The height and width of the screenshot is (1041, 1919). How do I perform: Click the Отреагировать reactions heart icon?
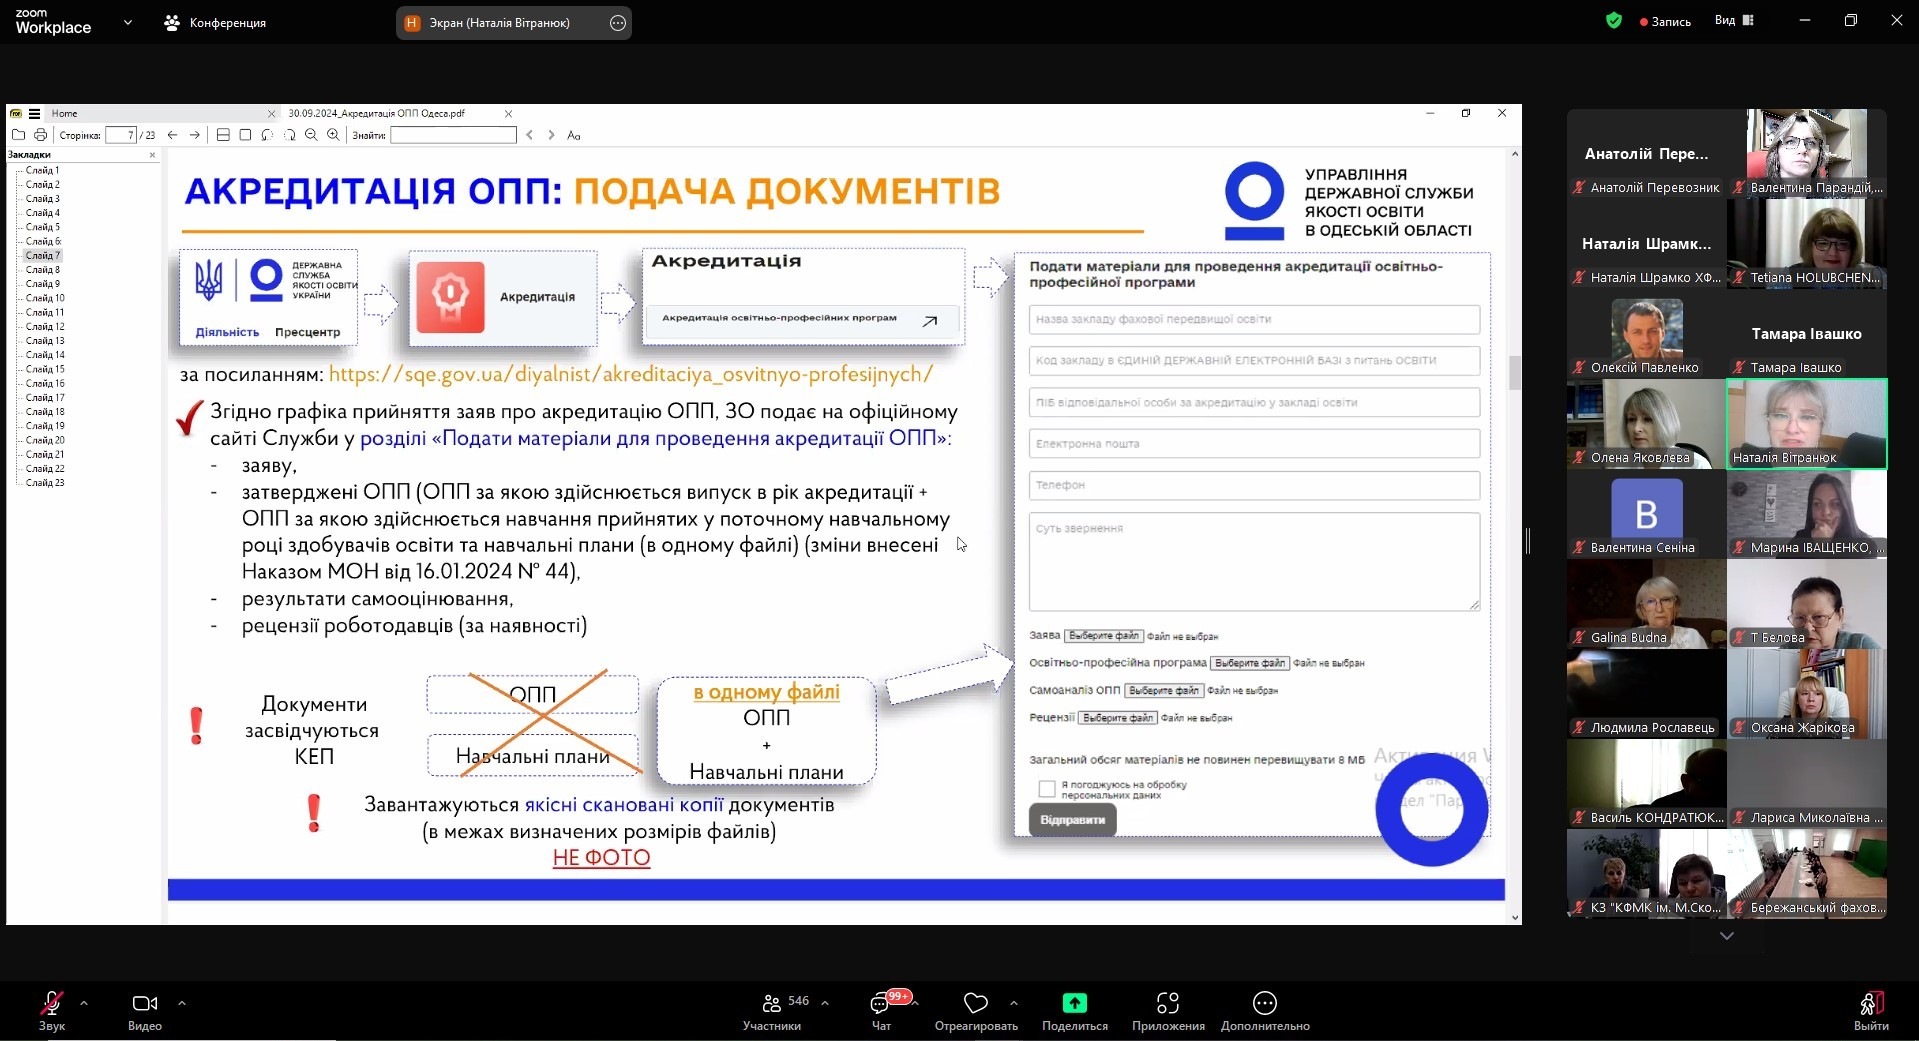pos(975,1003)
